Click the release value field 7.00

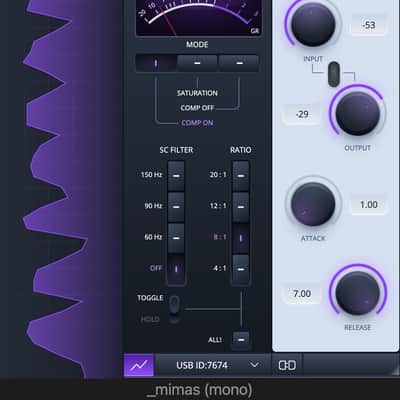(x=302, y=294)
